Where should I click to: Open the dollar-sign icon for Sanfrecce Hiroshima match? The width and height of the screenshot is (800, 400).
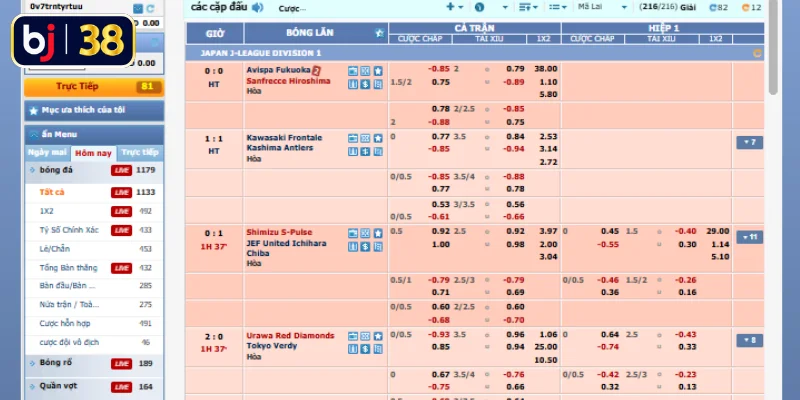365,84
